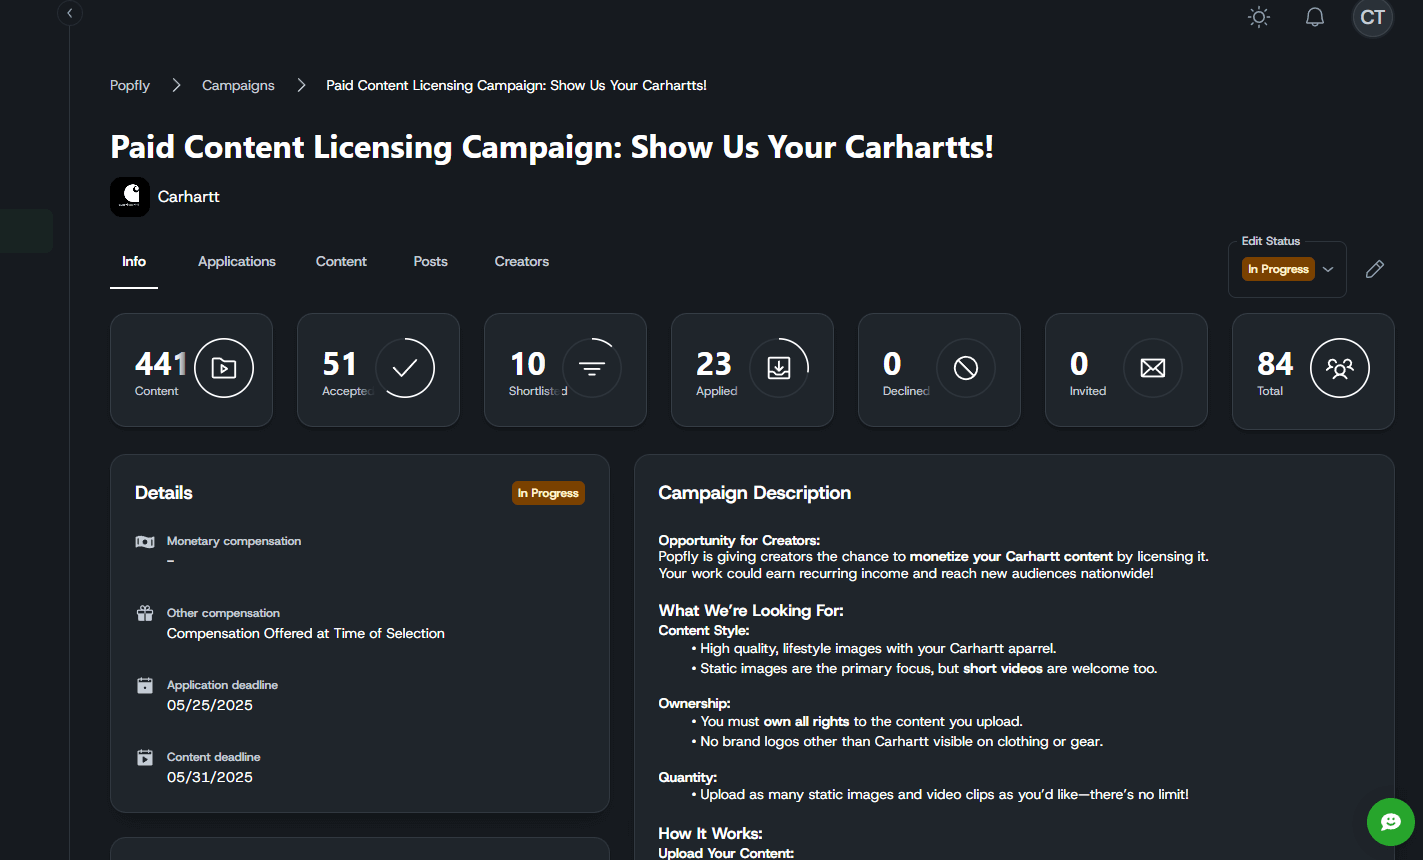Click the 'What We're Looking For:' heading
Screen dimensions: 1423x860
[x=751, y=610]
